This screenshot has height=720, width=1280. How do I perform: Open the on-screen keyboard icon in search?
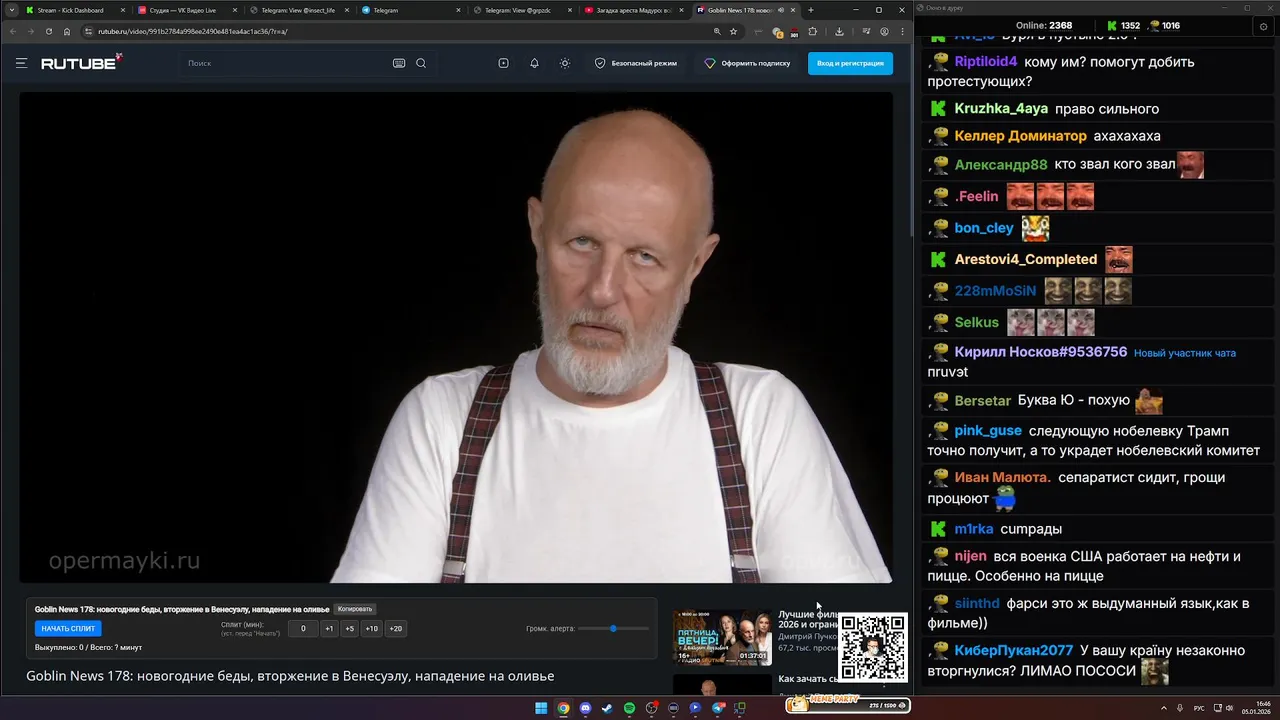[399, 63]
